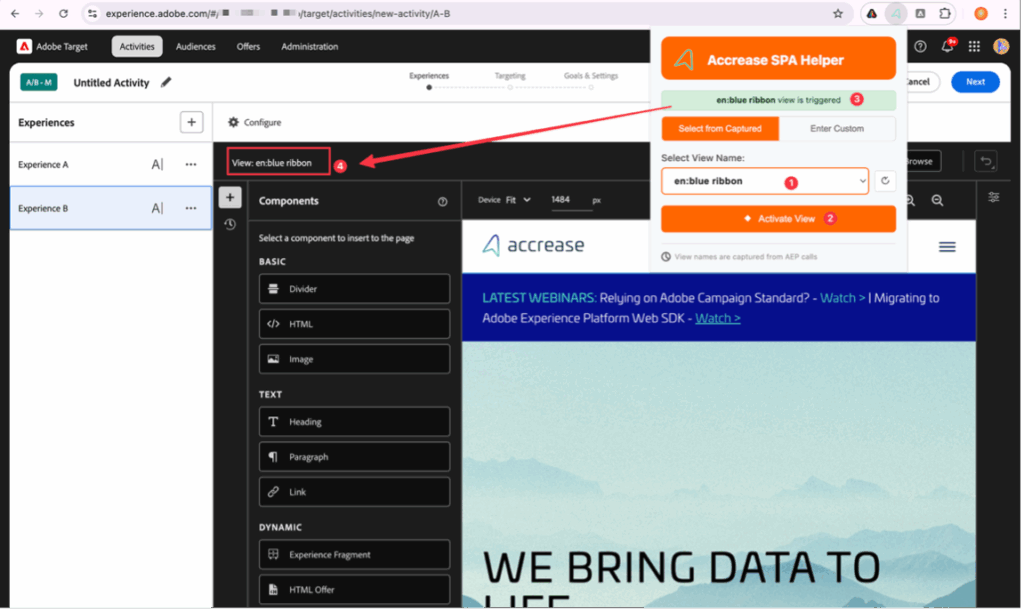The image size is (1024, 611).
Task: Select Experience B in the list
Action: [x=111, y=208]
